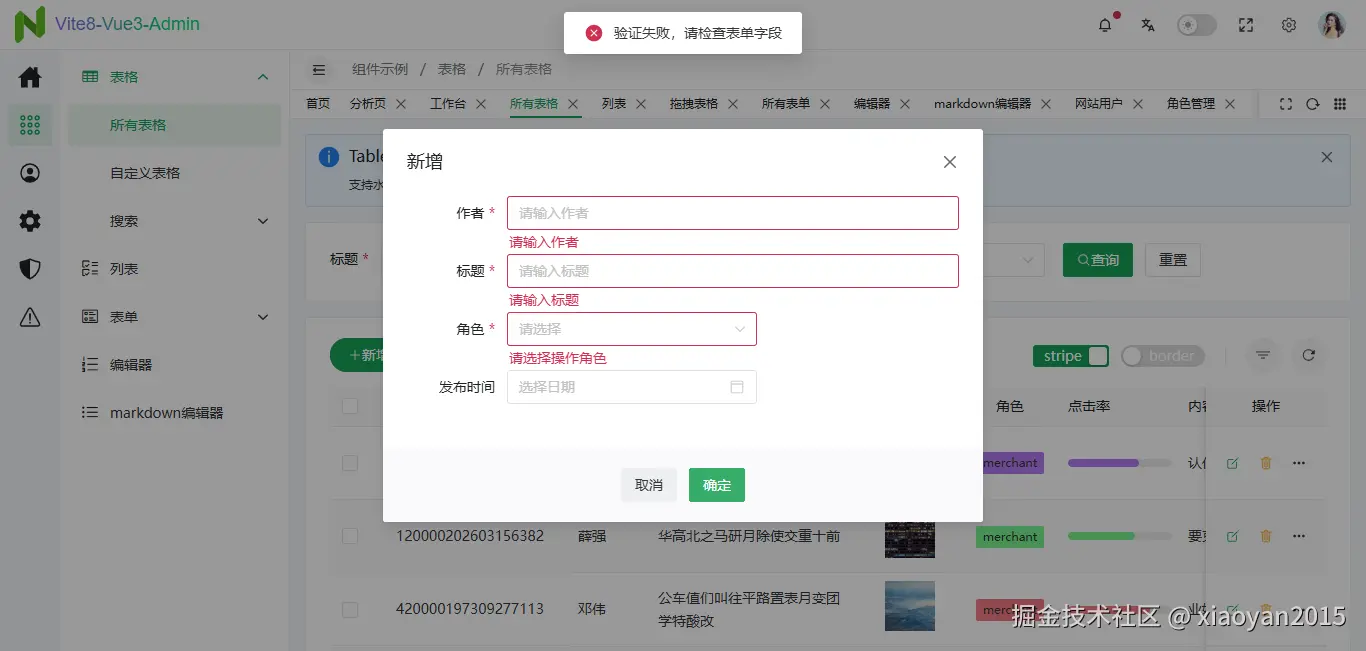Select the shield permission icon in the sidebar
The image size is (1366, 651).
coord(30,269)
